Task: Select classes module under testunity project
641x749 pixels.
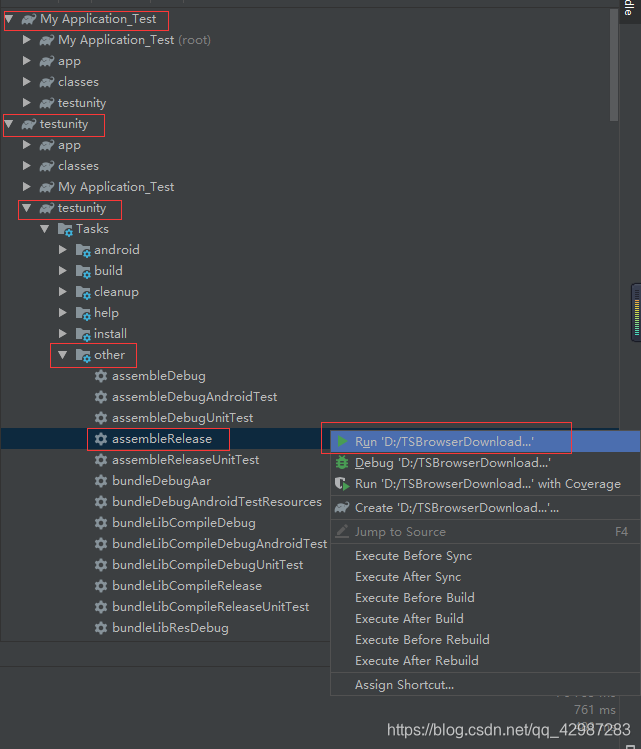Action: [78, 166]
